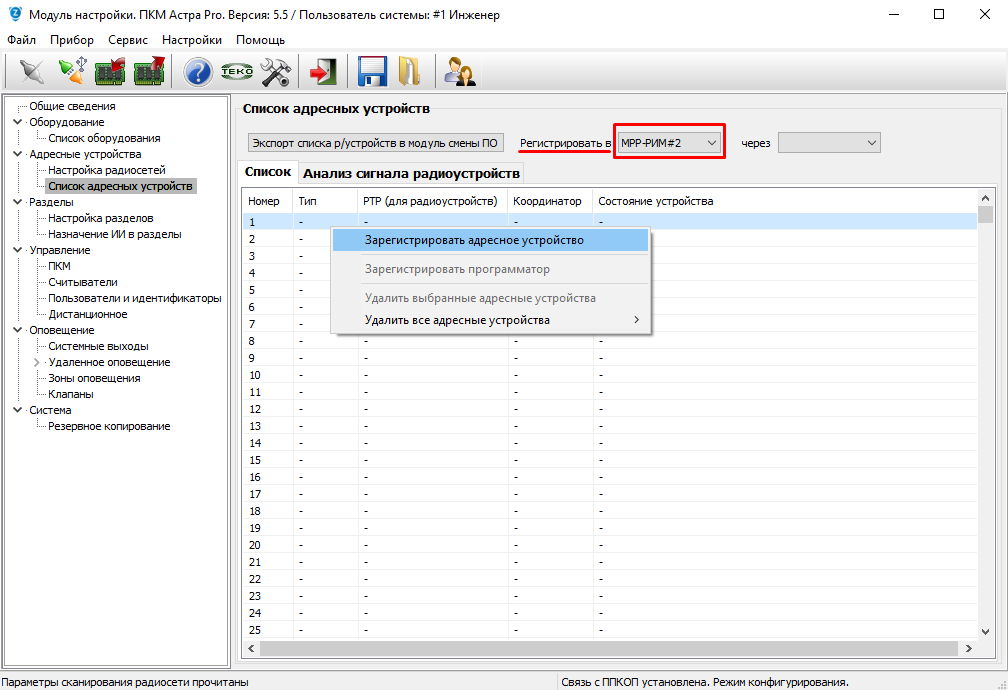Expand the Удаленное оповещение tree node
Screen dimensions: 1008x690
(37, 362)
